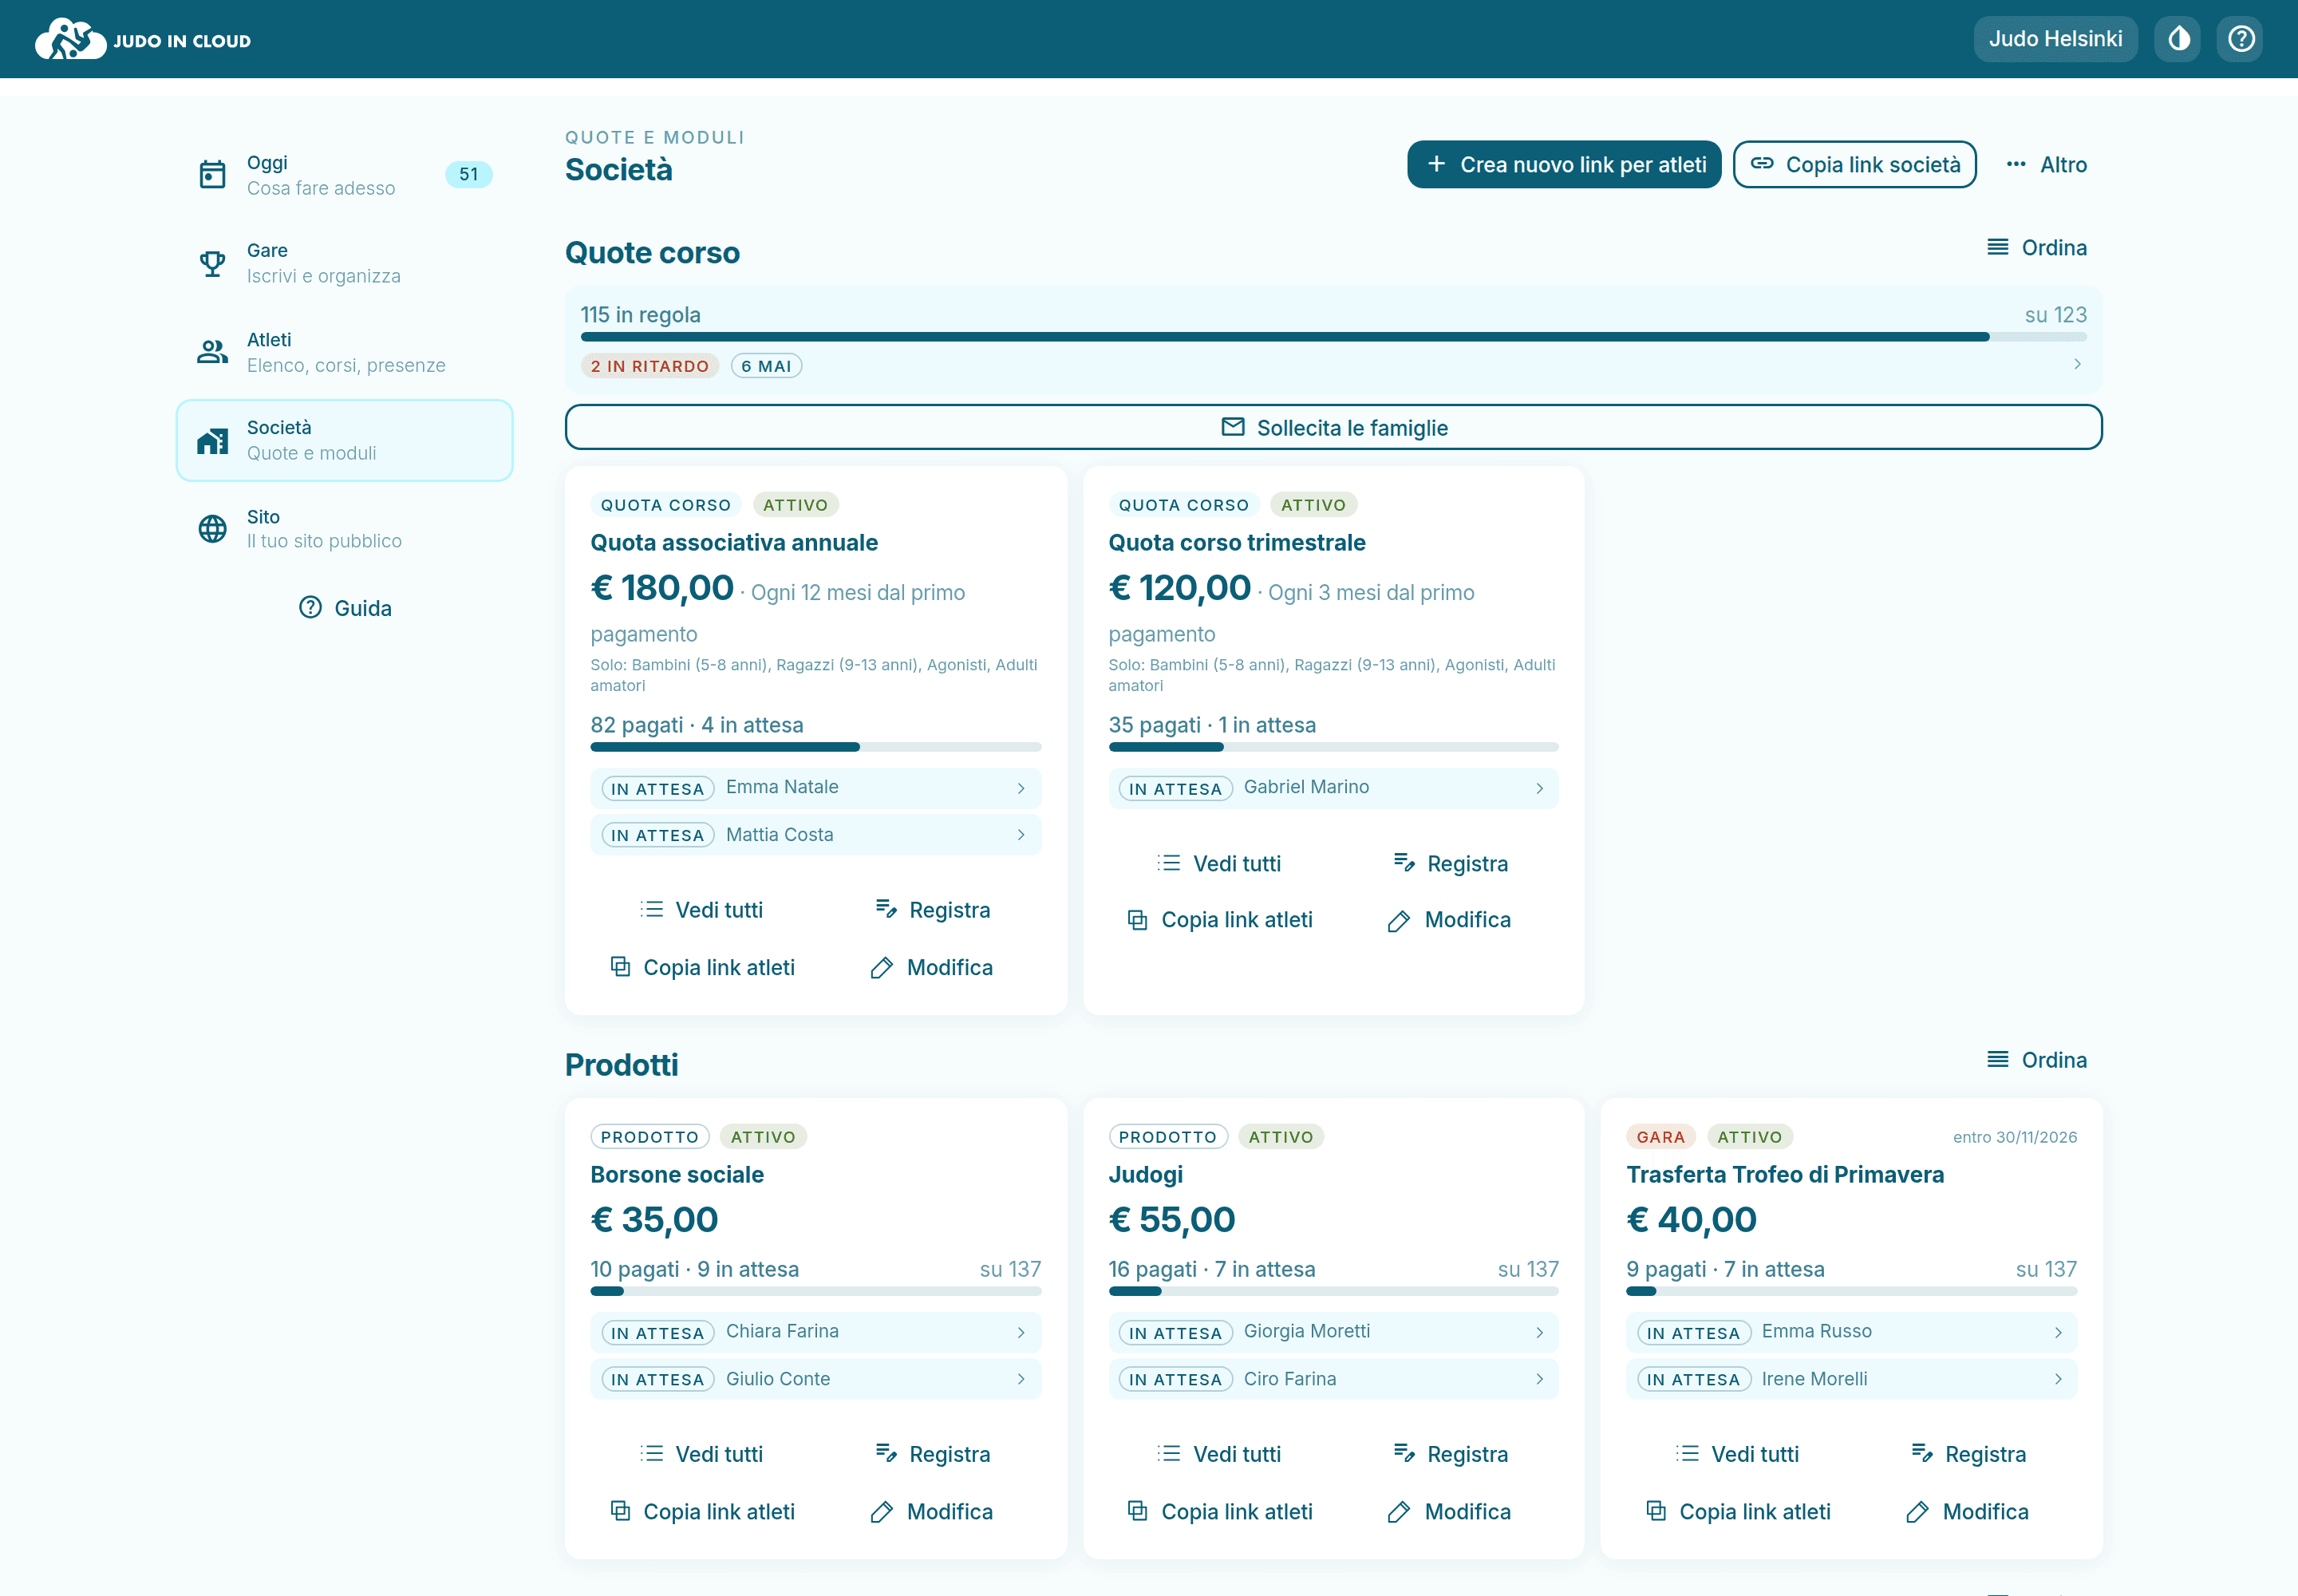2298x1596 pixels.
Task: Click the Judo in Cloud logo
Action: pos(143,39)
